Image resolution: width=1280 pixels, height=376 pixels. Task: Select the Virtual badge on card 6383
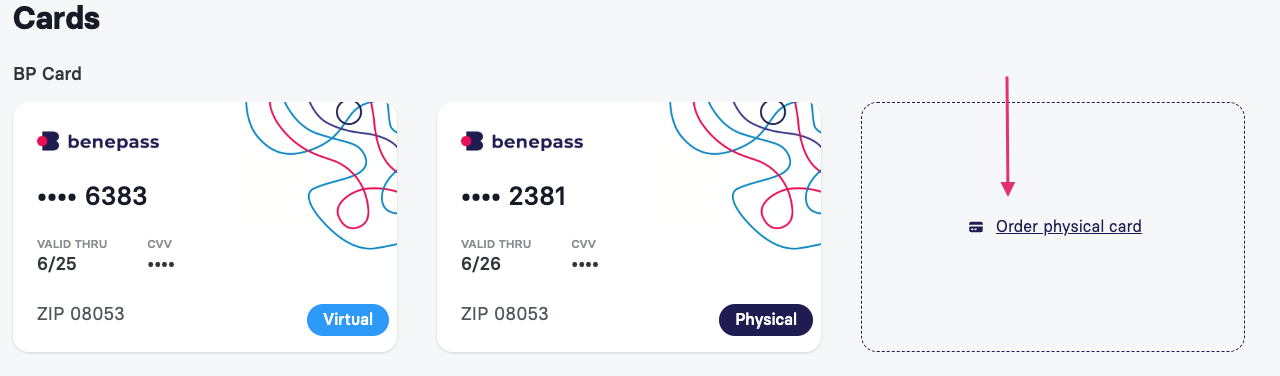click(x=348, y=320)
